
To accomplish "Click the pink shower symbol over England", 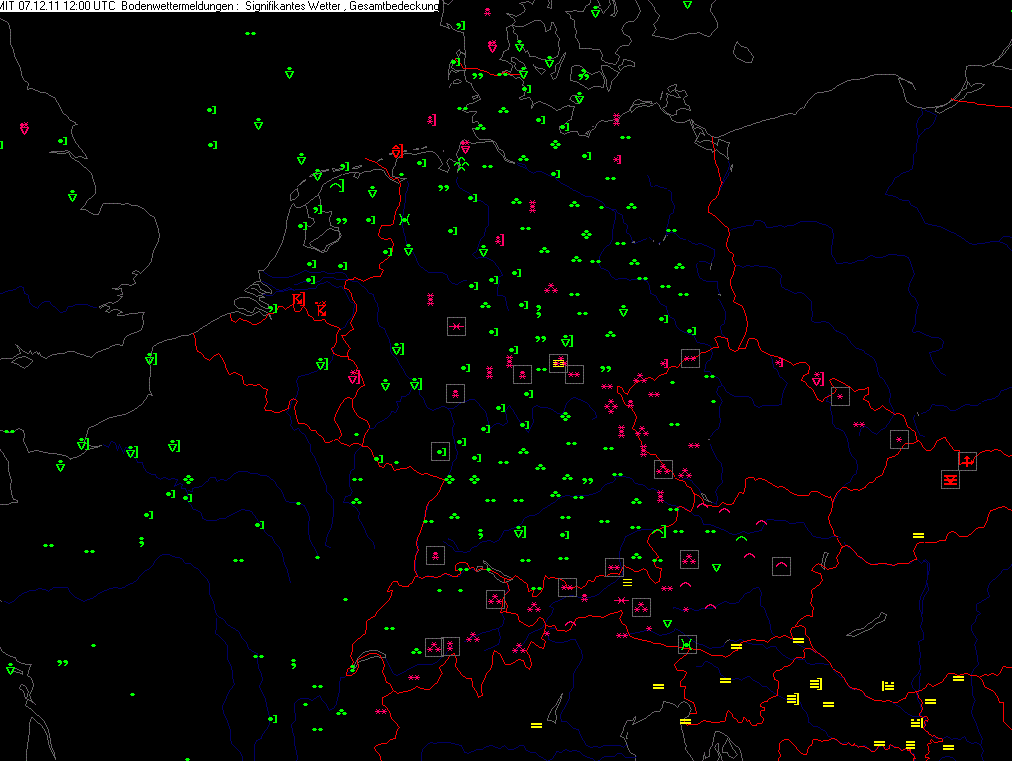I will [24, 128].
